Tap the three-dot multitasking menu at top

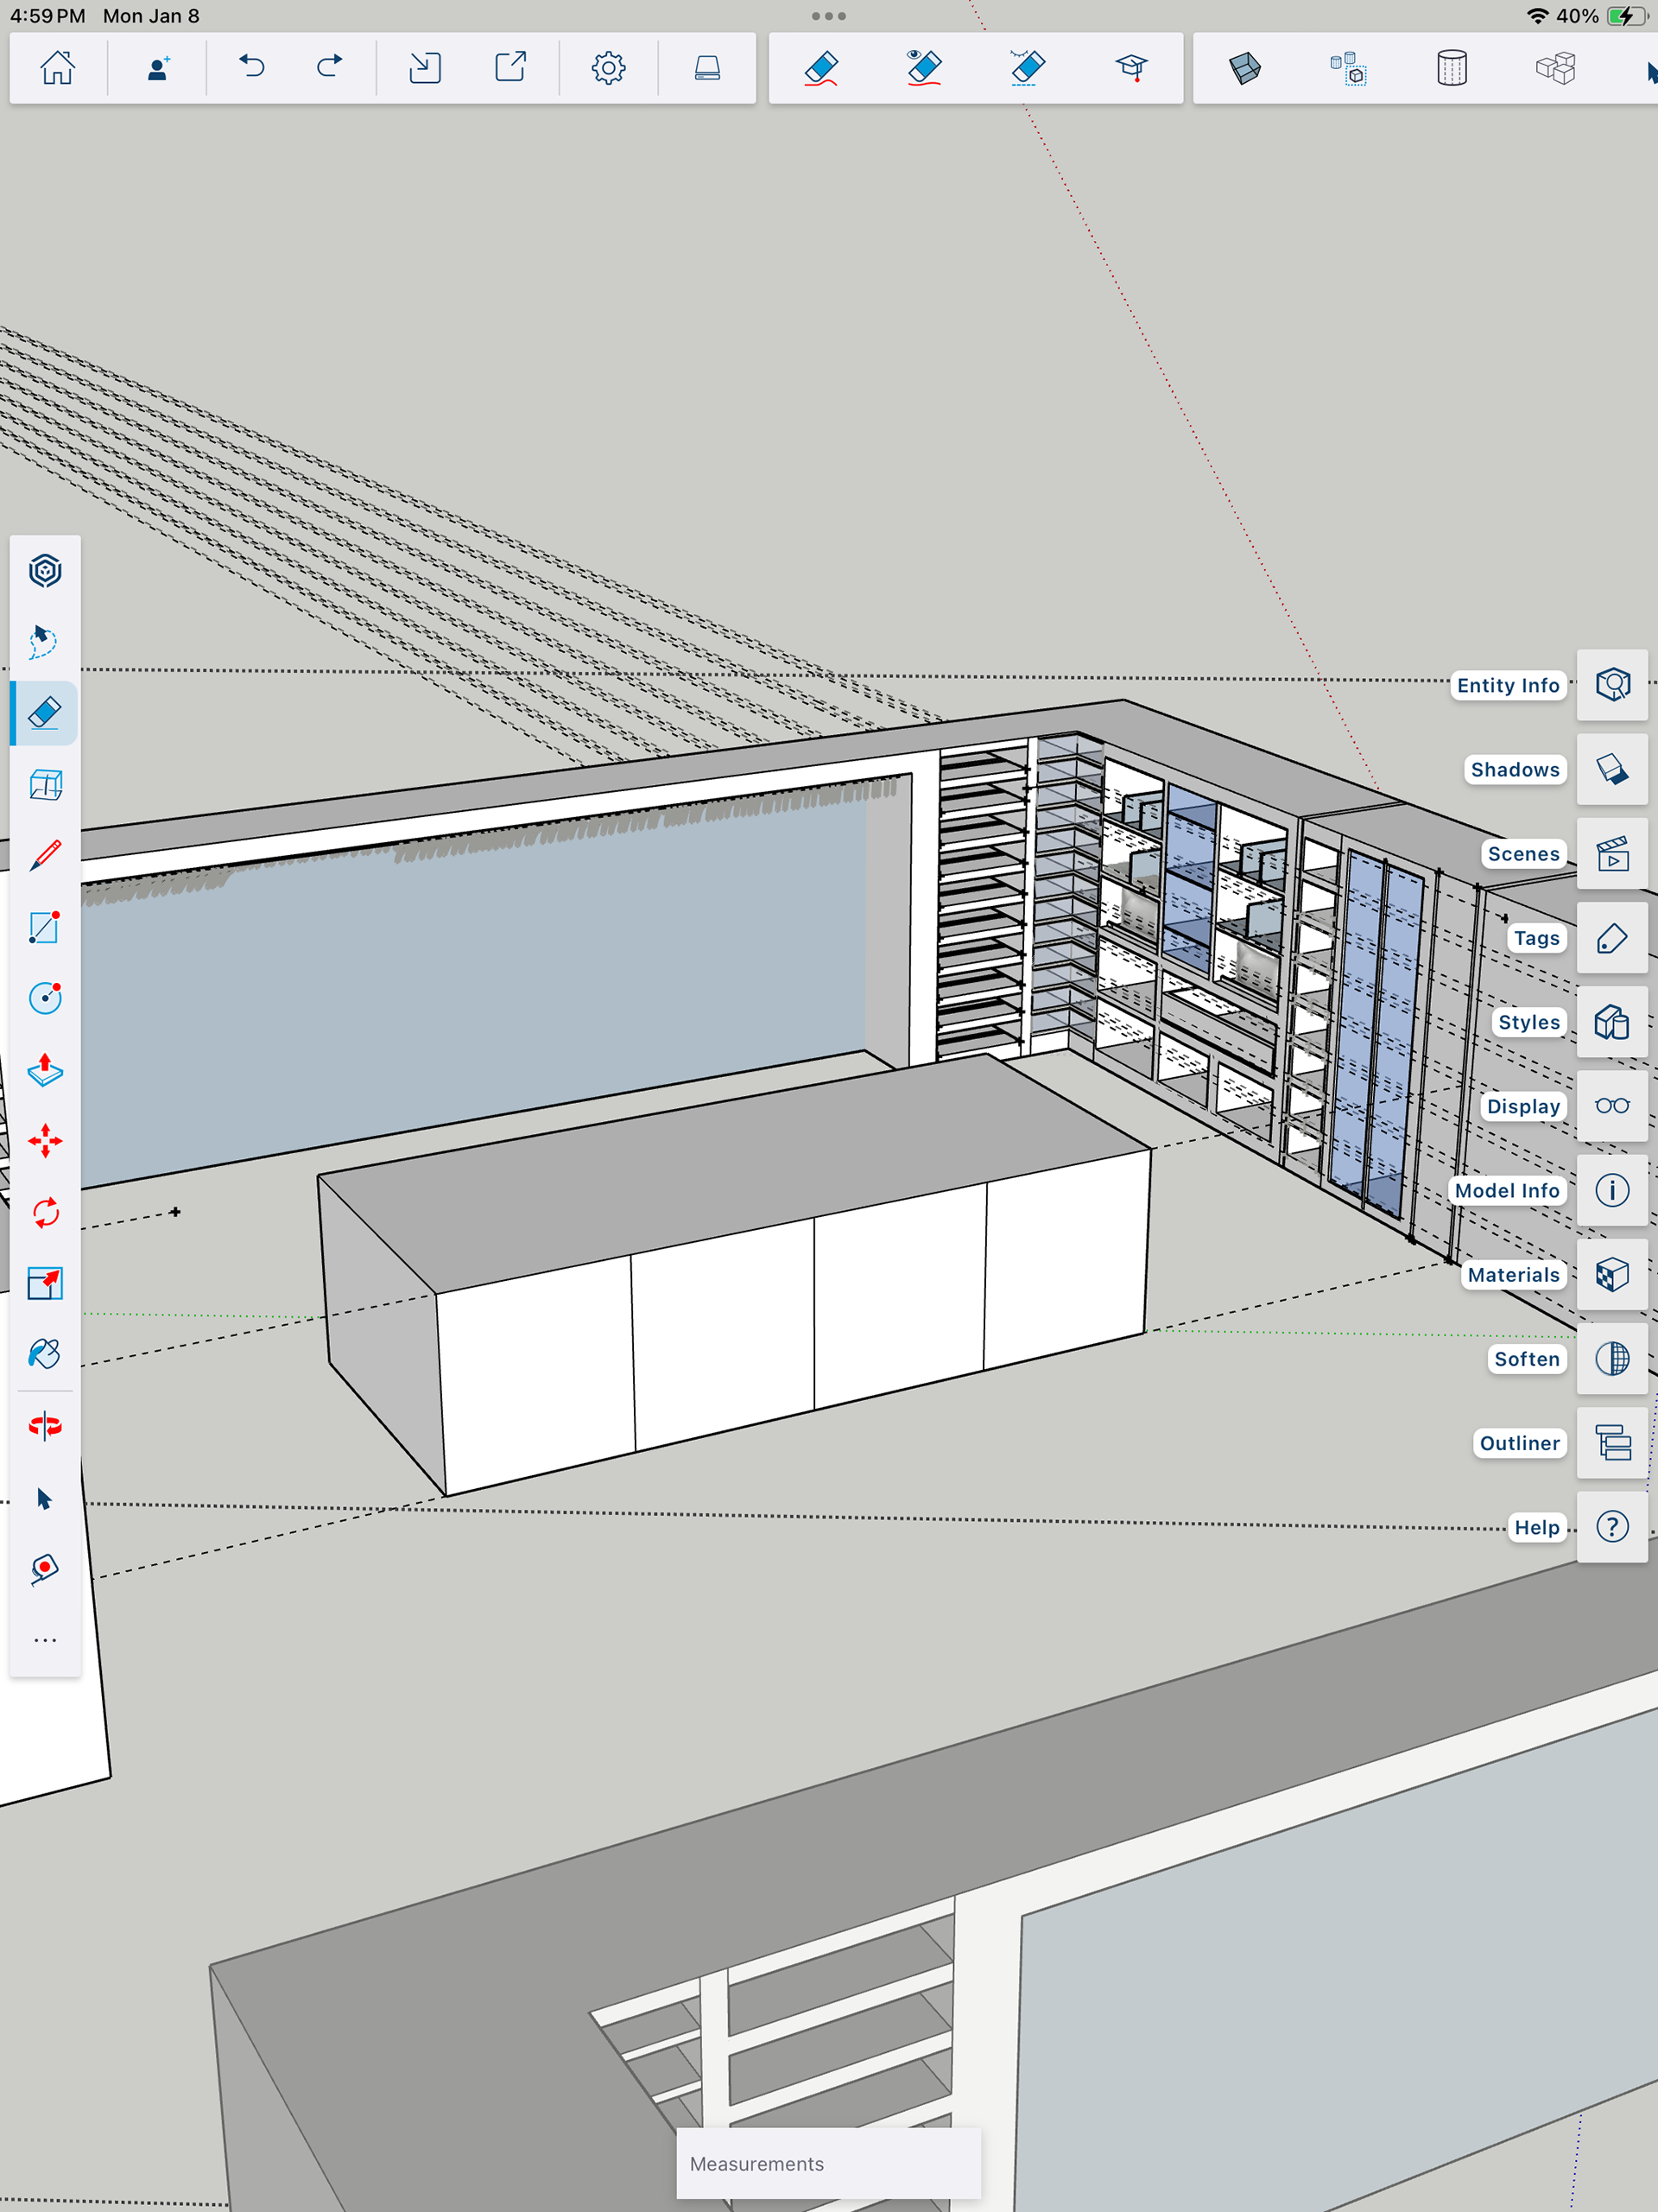pyautogui.click(x=828, y=16)
